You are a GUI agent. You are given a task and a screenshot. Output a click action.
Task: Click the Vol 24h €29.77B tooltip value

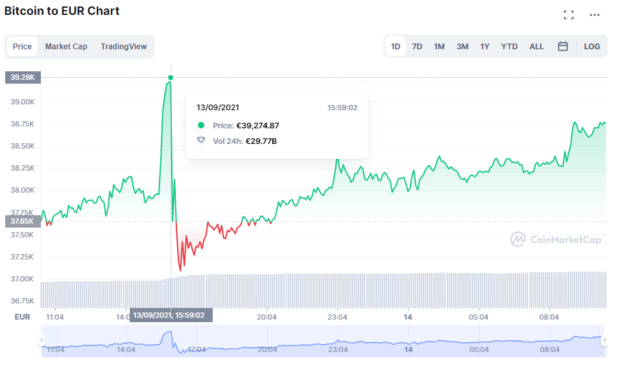pyautogui.click(x=261, y=141)
